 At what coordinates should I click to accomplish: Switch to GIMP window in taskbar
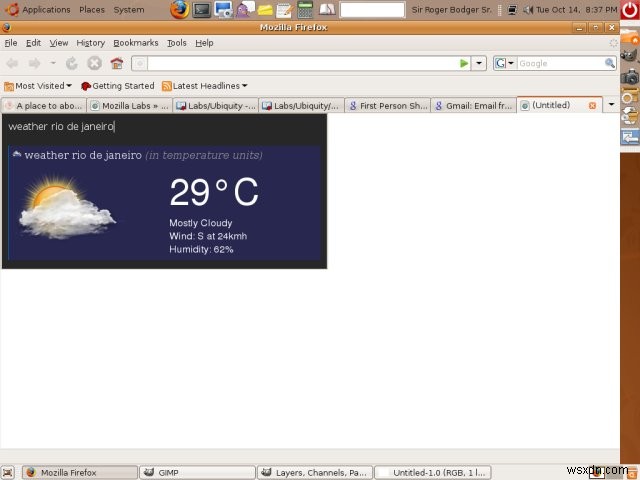point(198,473)
